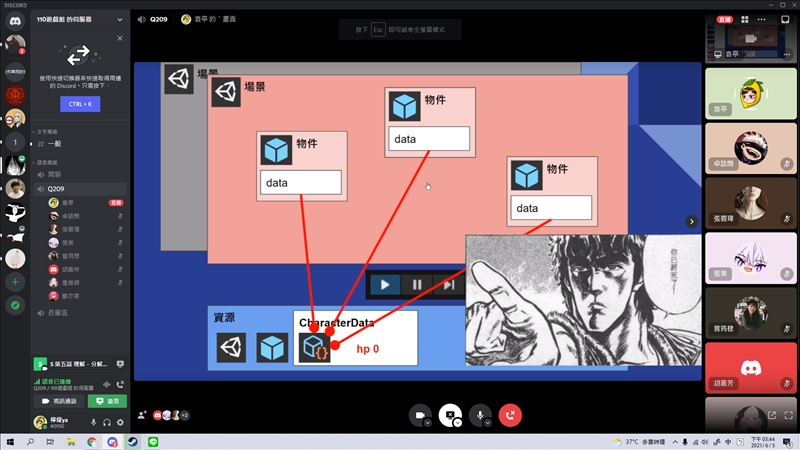This screenshot has height=450, width=800.
Task: Open the camera options dropdown arrow
Action: pos(428,423)
